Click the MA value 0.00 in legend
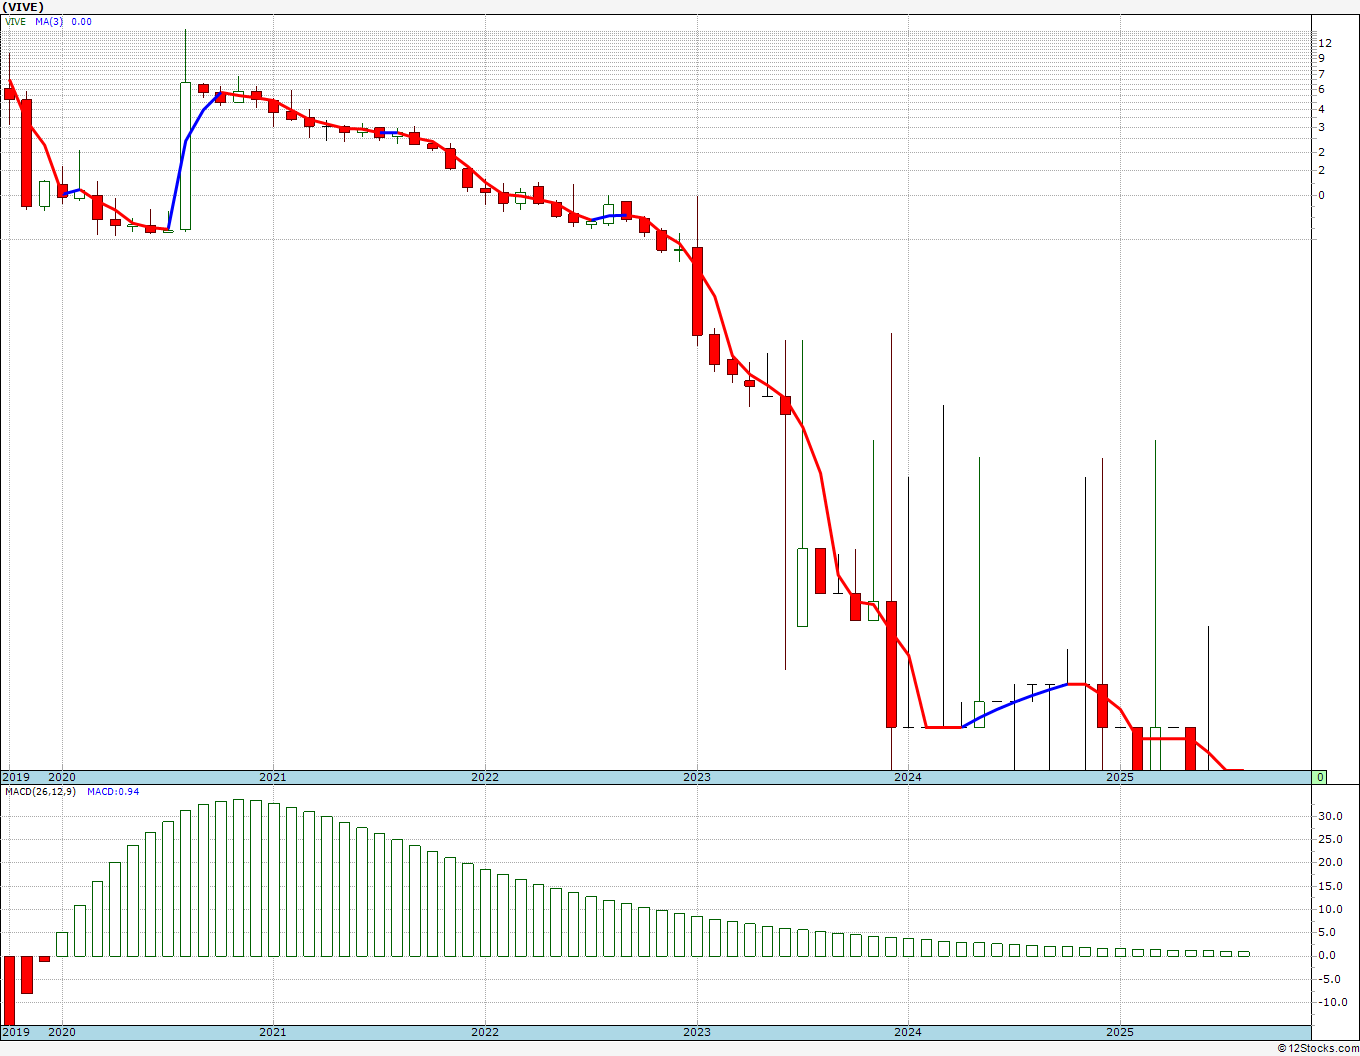The image size is (1360, 1056). click(x=82, y=21)
